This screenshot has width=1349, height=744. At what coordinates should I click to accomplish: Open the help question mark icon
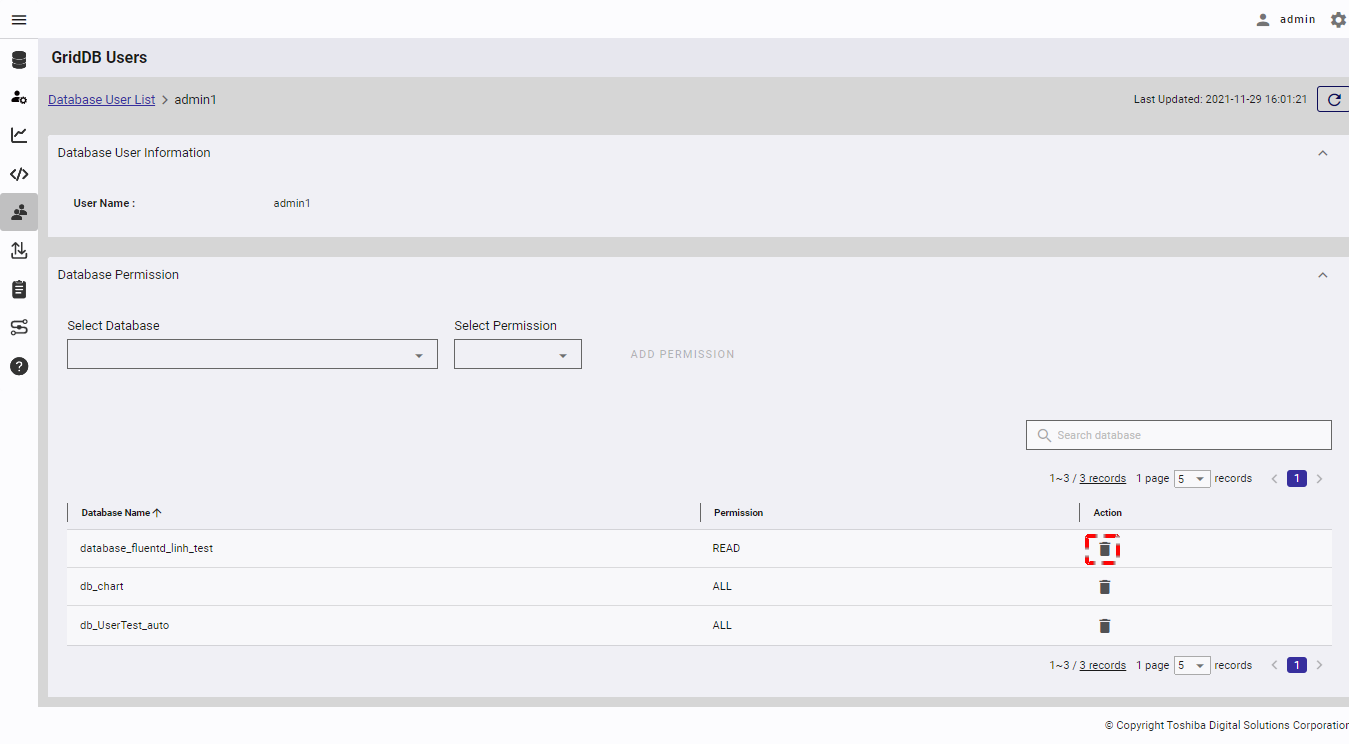[19, 366]
